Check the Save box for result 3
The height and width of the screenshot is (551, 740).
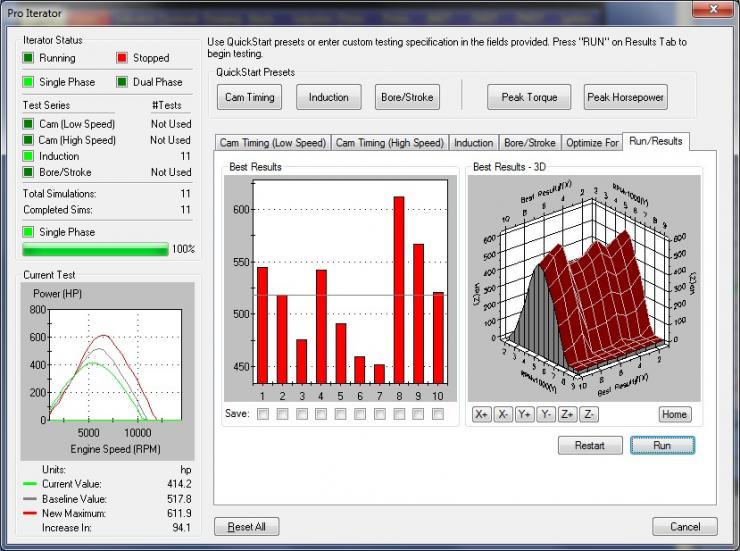pyautogui.click(x=302, y=414)
